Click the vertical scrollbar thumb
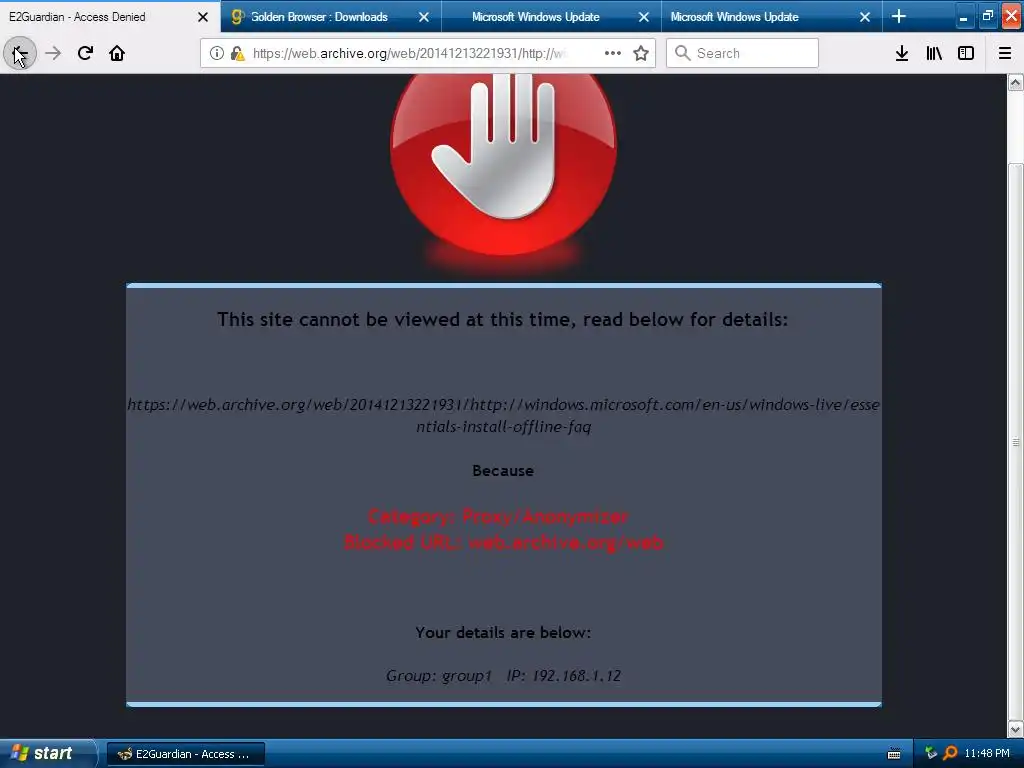 [1015, 441]
